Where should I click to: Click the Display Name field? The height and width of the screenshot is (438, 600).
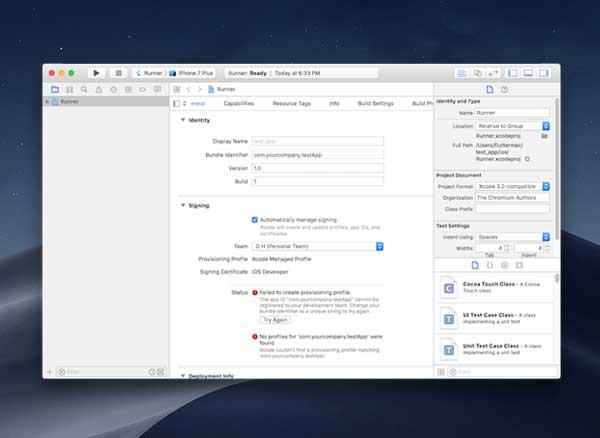tap(318, 141)
